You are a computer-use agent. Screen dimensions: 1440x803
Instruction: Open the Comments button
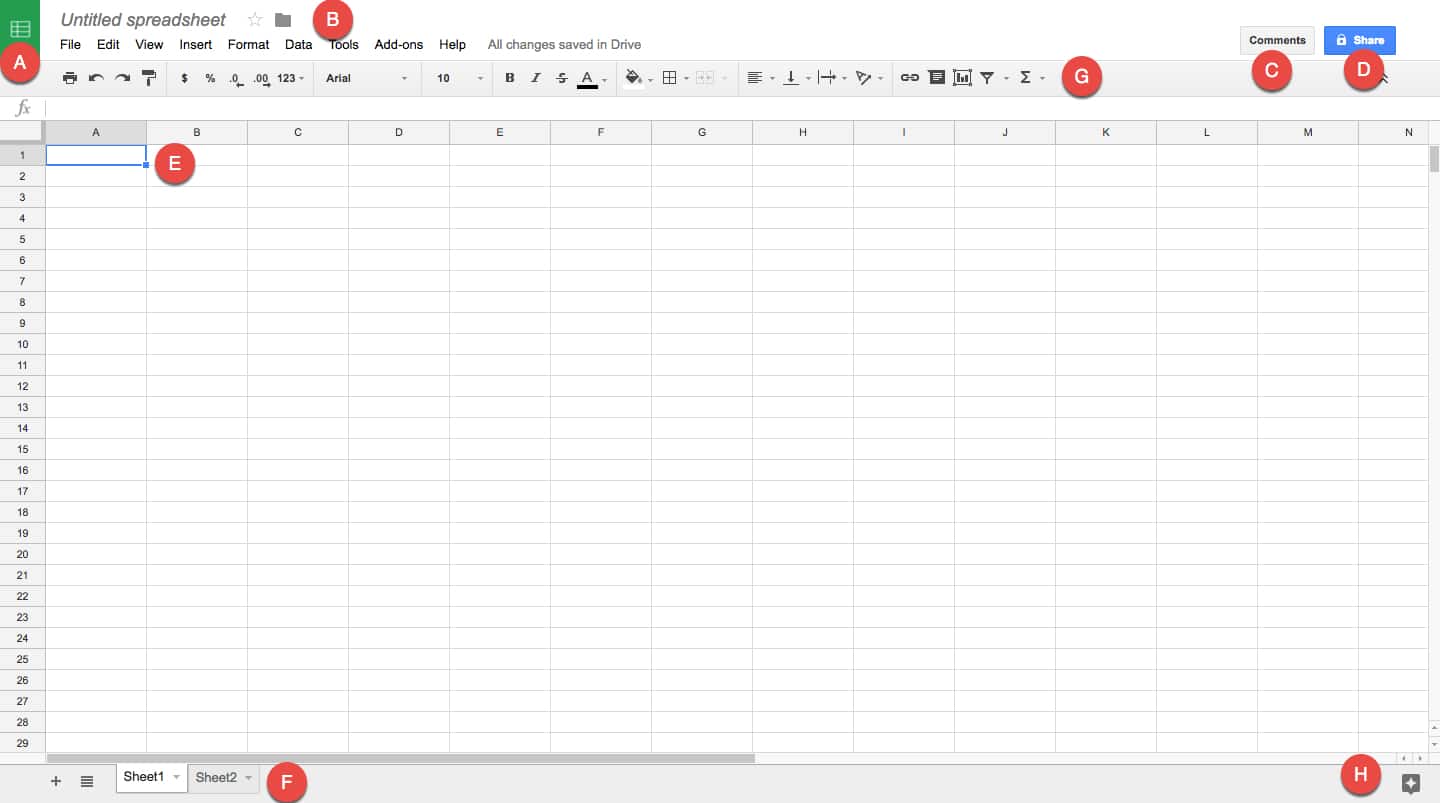pyautogui.click(x=1277, y=40)
